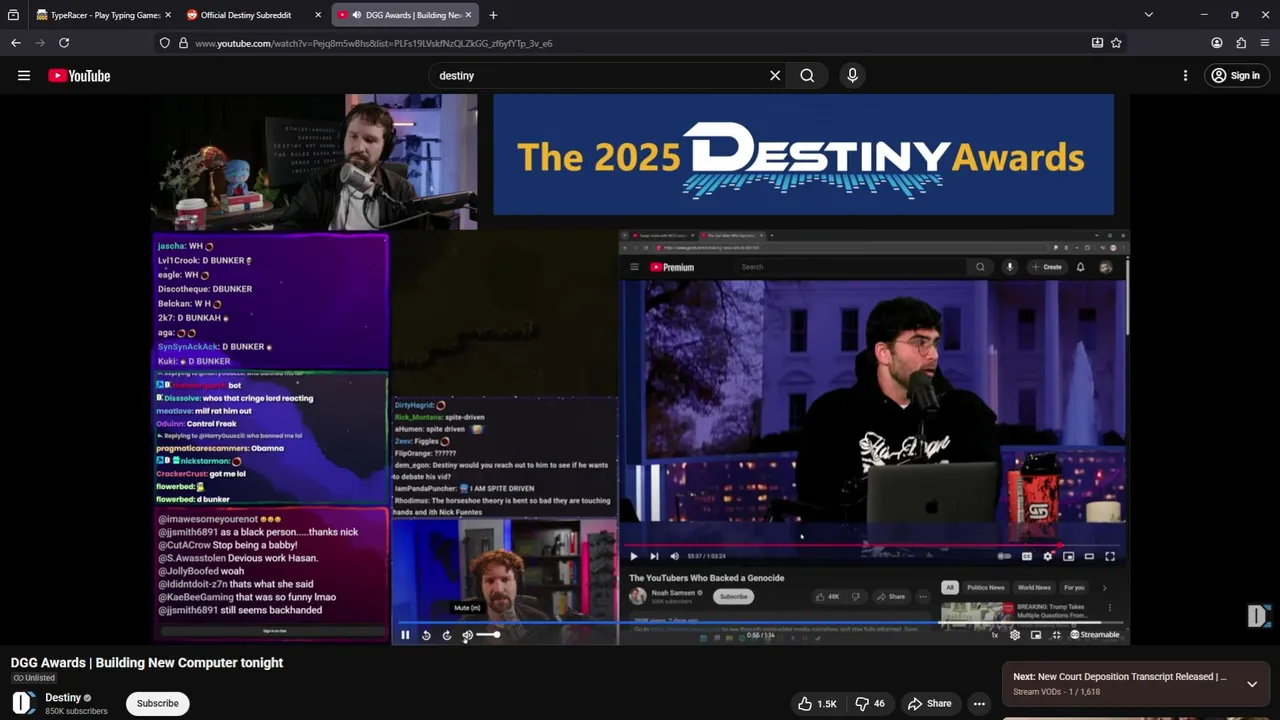Go to YouTube home via the logo

79,76
